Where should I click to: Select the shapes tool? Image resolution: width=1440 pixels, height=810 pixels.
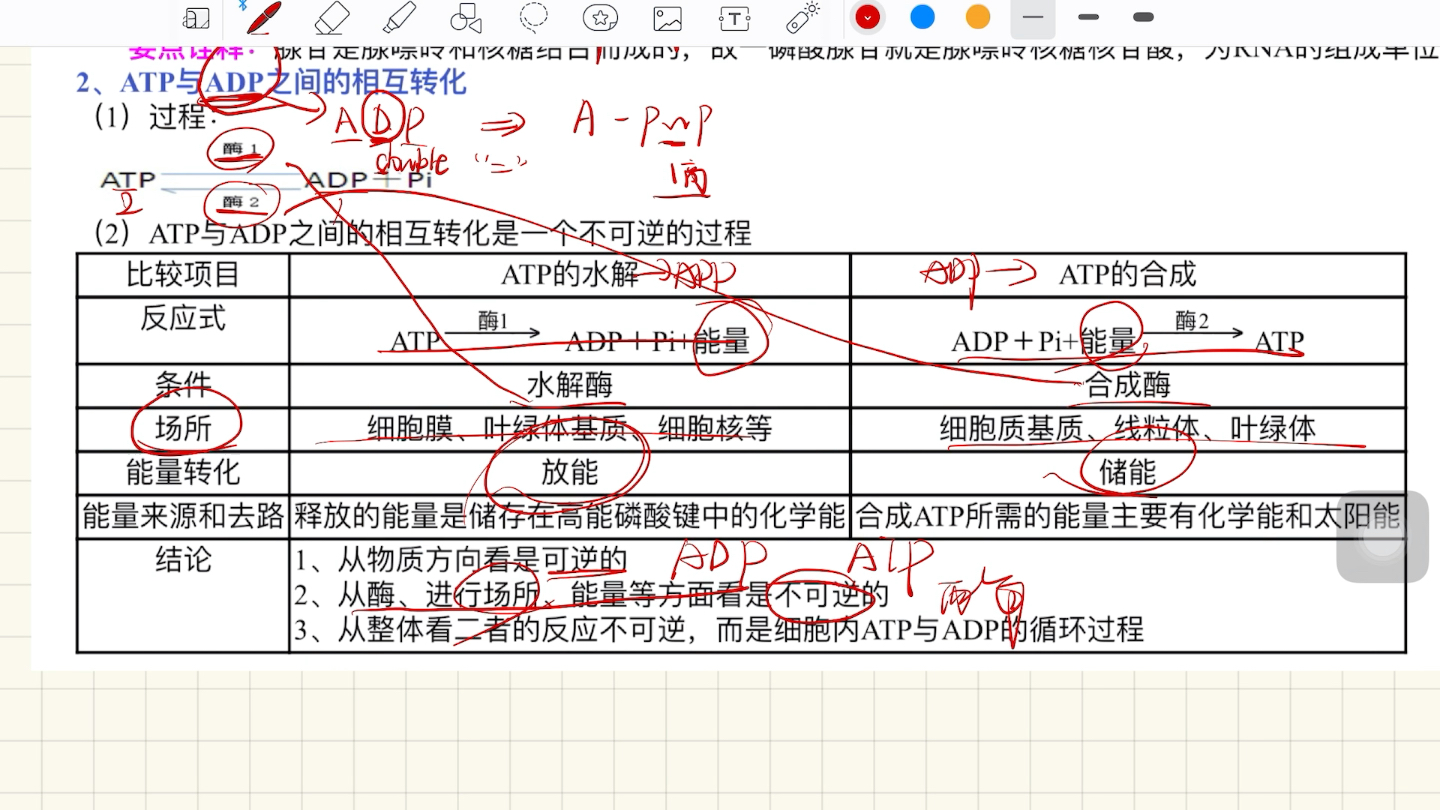point(466,18)
